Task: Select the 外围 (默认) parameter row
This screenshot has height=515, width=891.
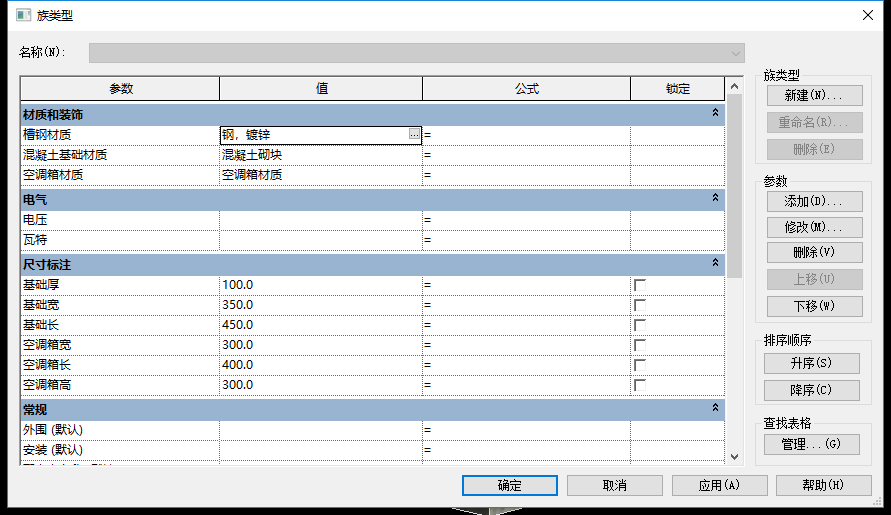Action: 372,430
